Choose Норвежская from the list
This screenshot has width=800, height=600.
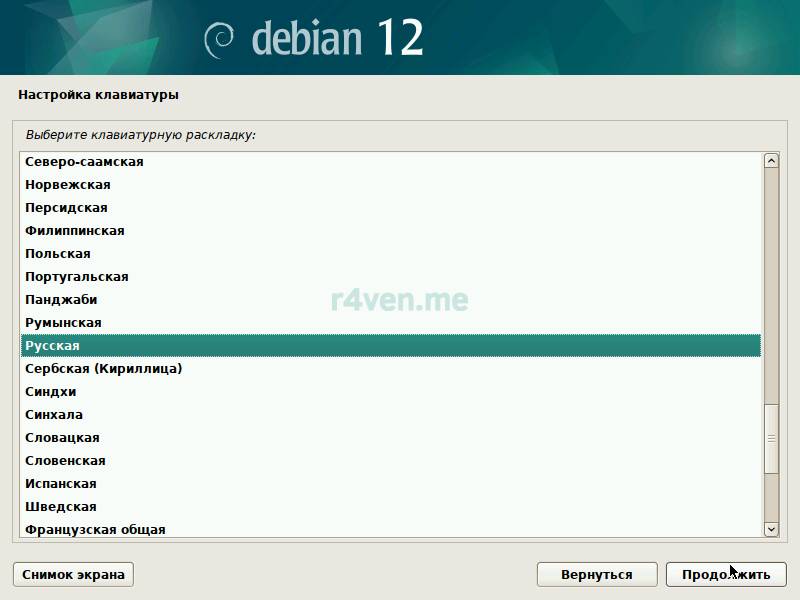68,185
